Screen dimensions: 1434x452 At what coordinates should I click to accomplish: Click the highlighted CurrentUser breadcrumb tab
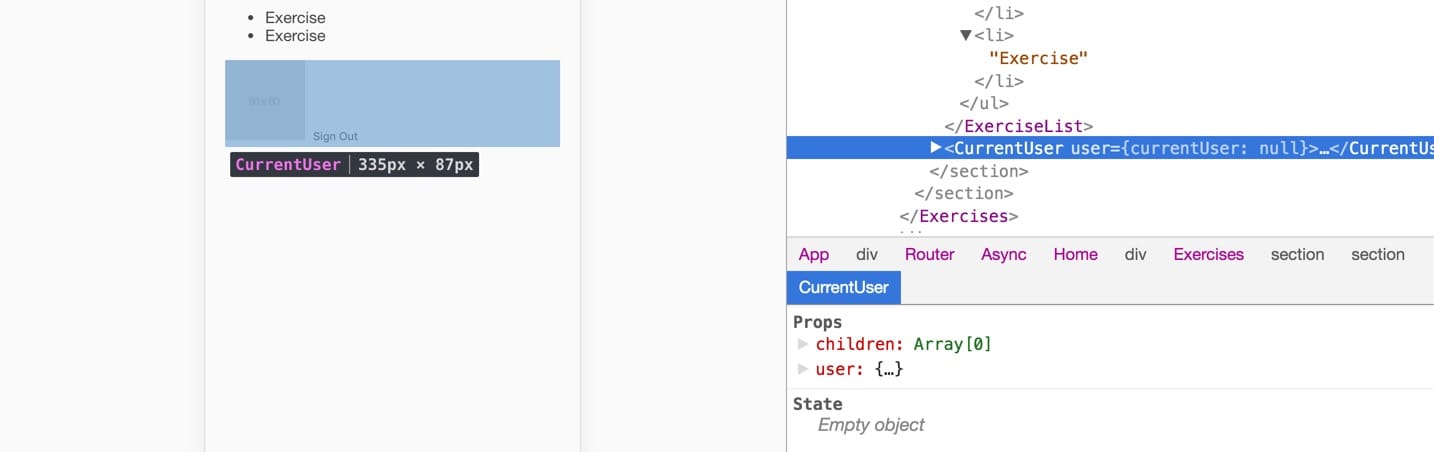coord(844,287)
